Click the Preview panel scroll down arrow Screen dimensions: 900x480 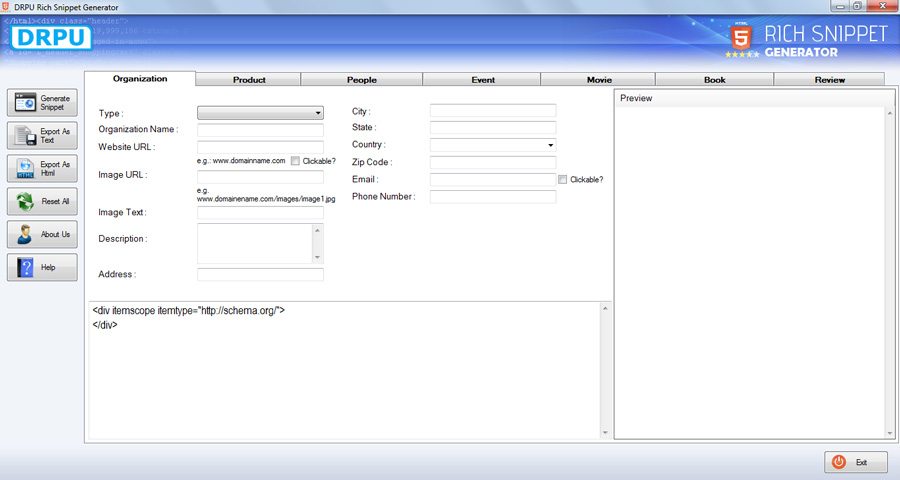pos(890,433)
